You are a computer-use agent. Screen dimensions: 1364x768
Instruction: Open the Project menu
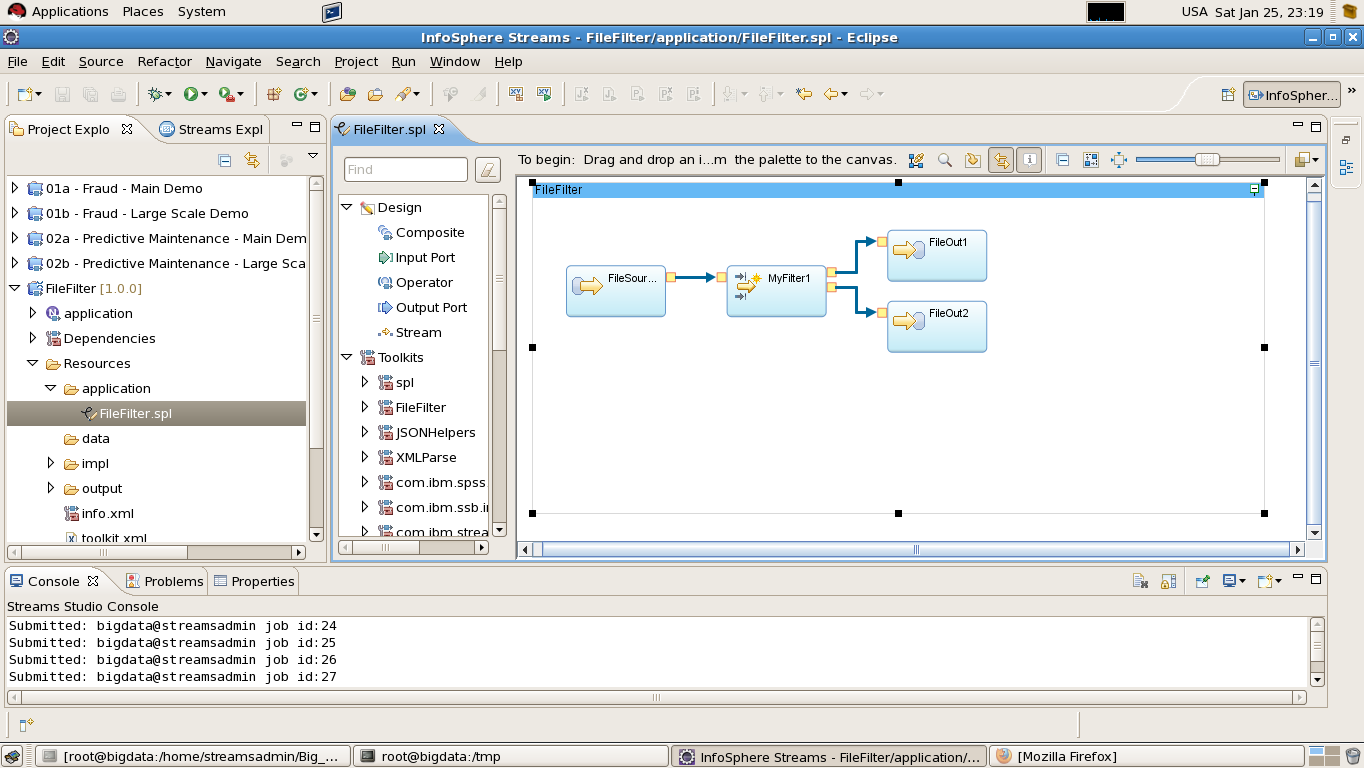(356, 61)
